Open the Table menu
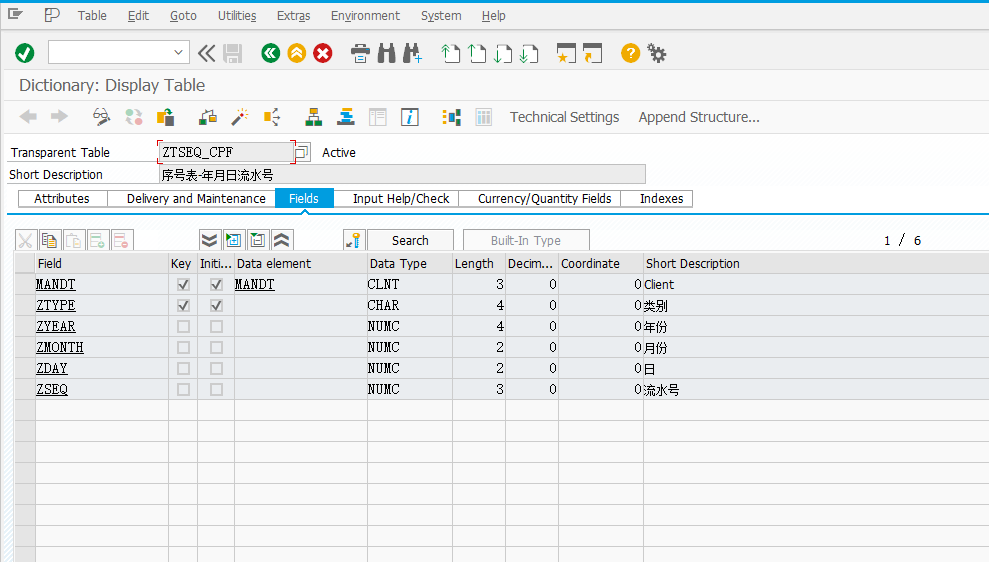 [x=92, y=16]
